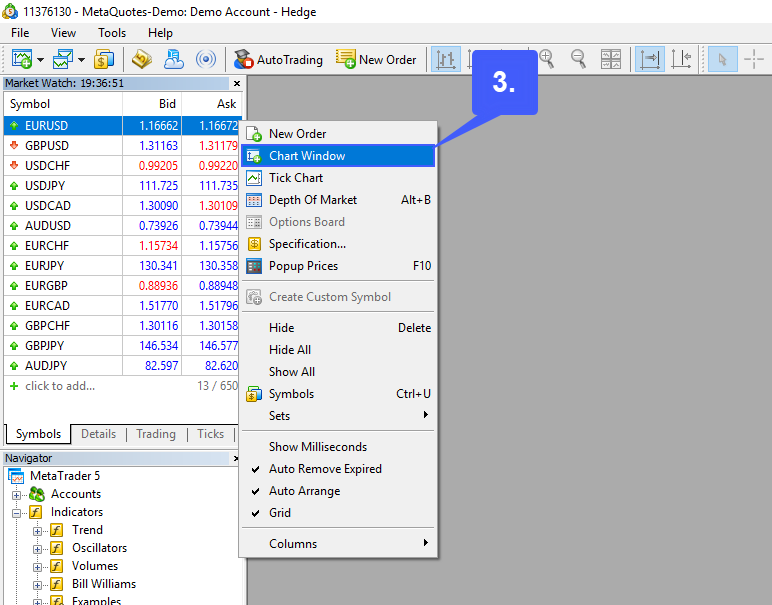Switch to the Ticks tab
772x605 pixels.
point(211,434)
